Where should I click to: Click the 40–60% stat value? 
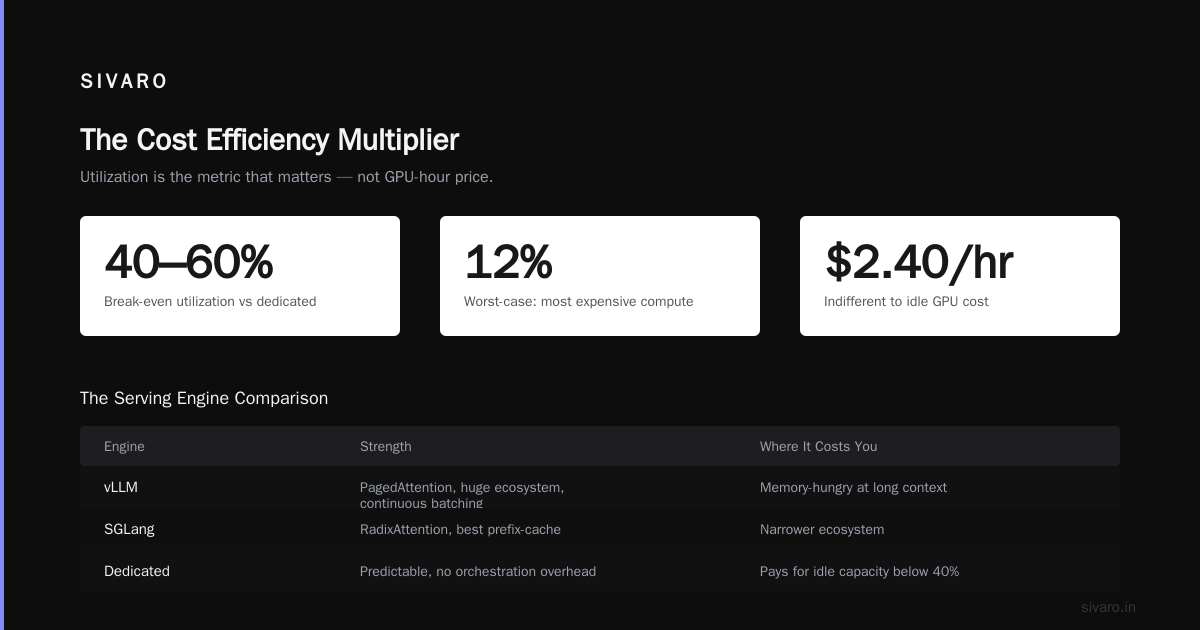tap(189, 262)
